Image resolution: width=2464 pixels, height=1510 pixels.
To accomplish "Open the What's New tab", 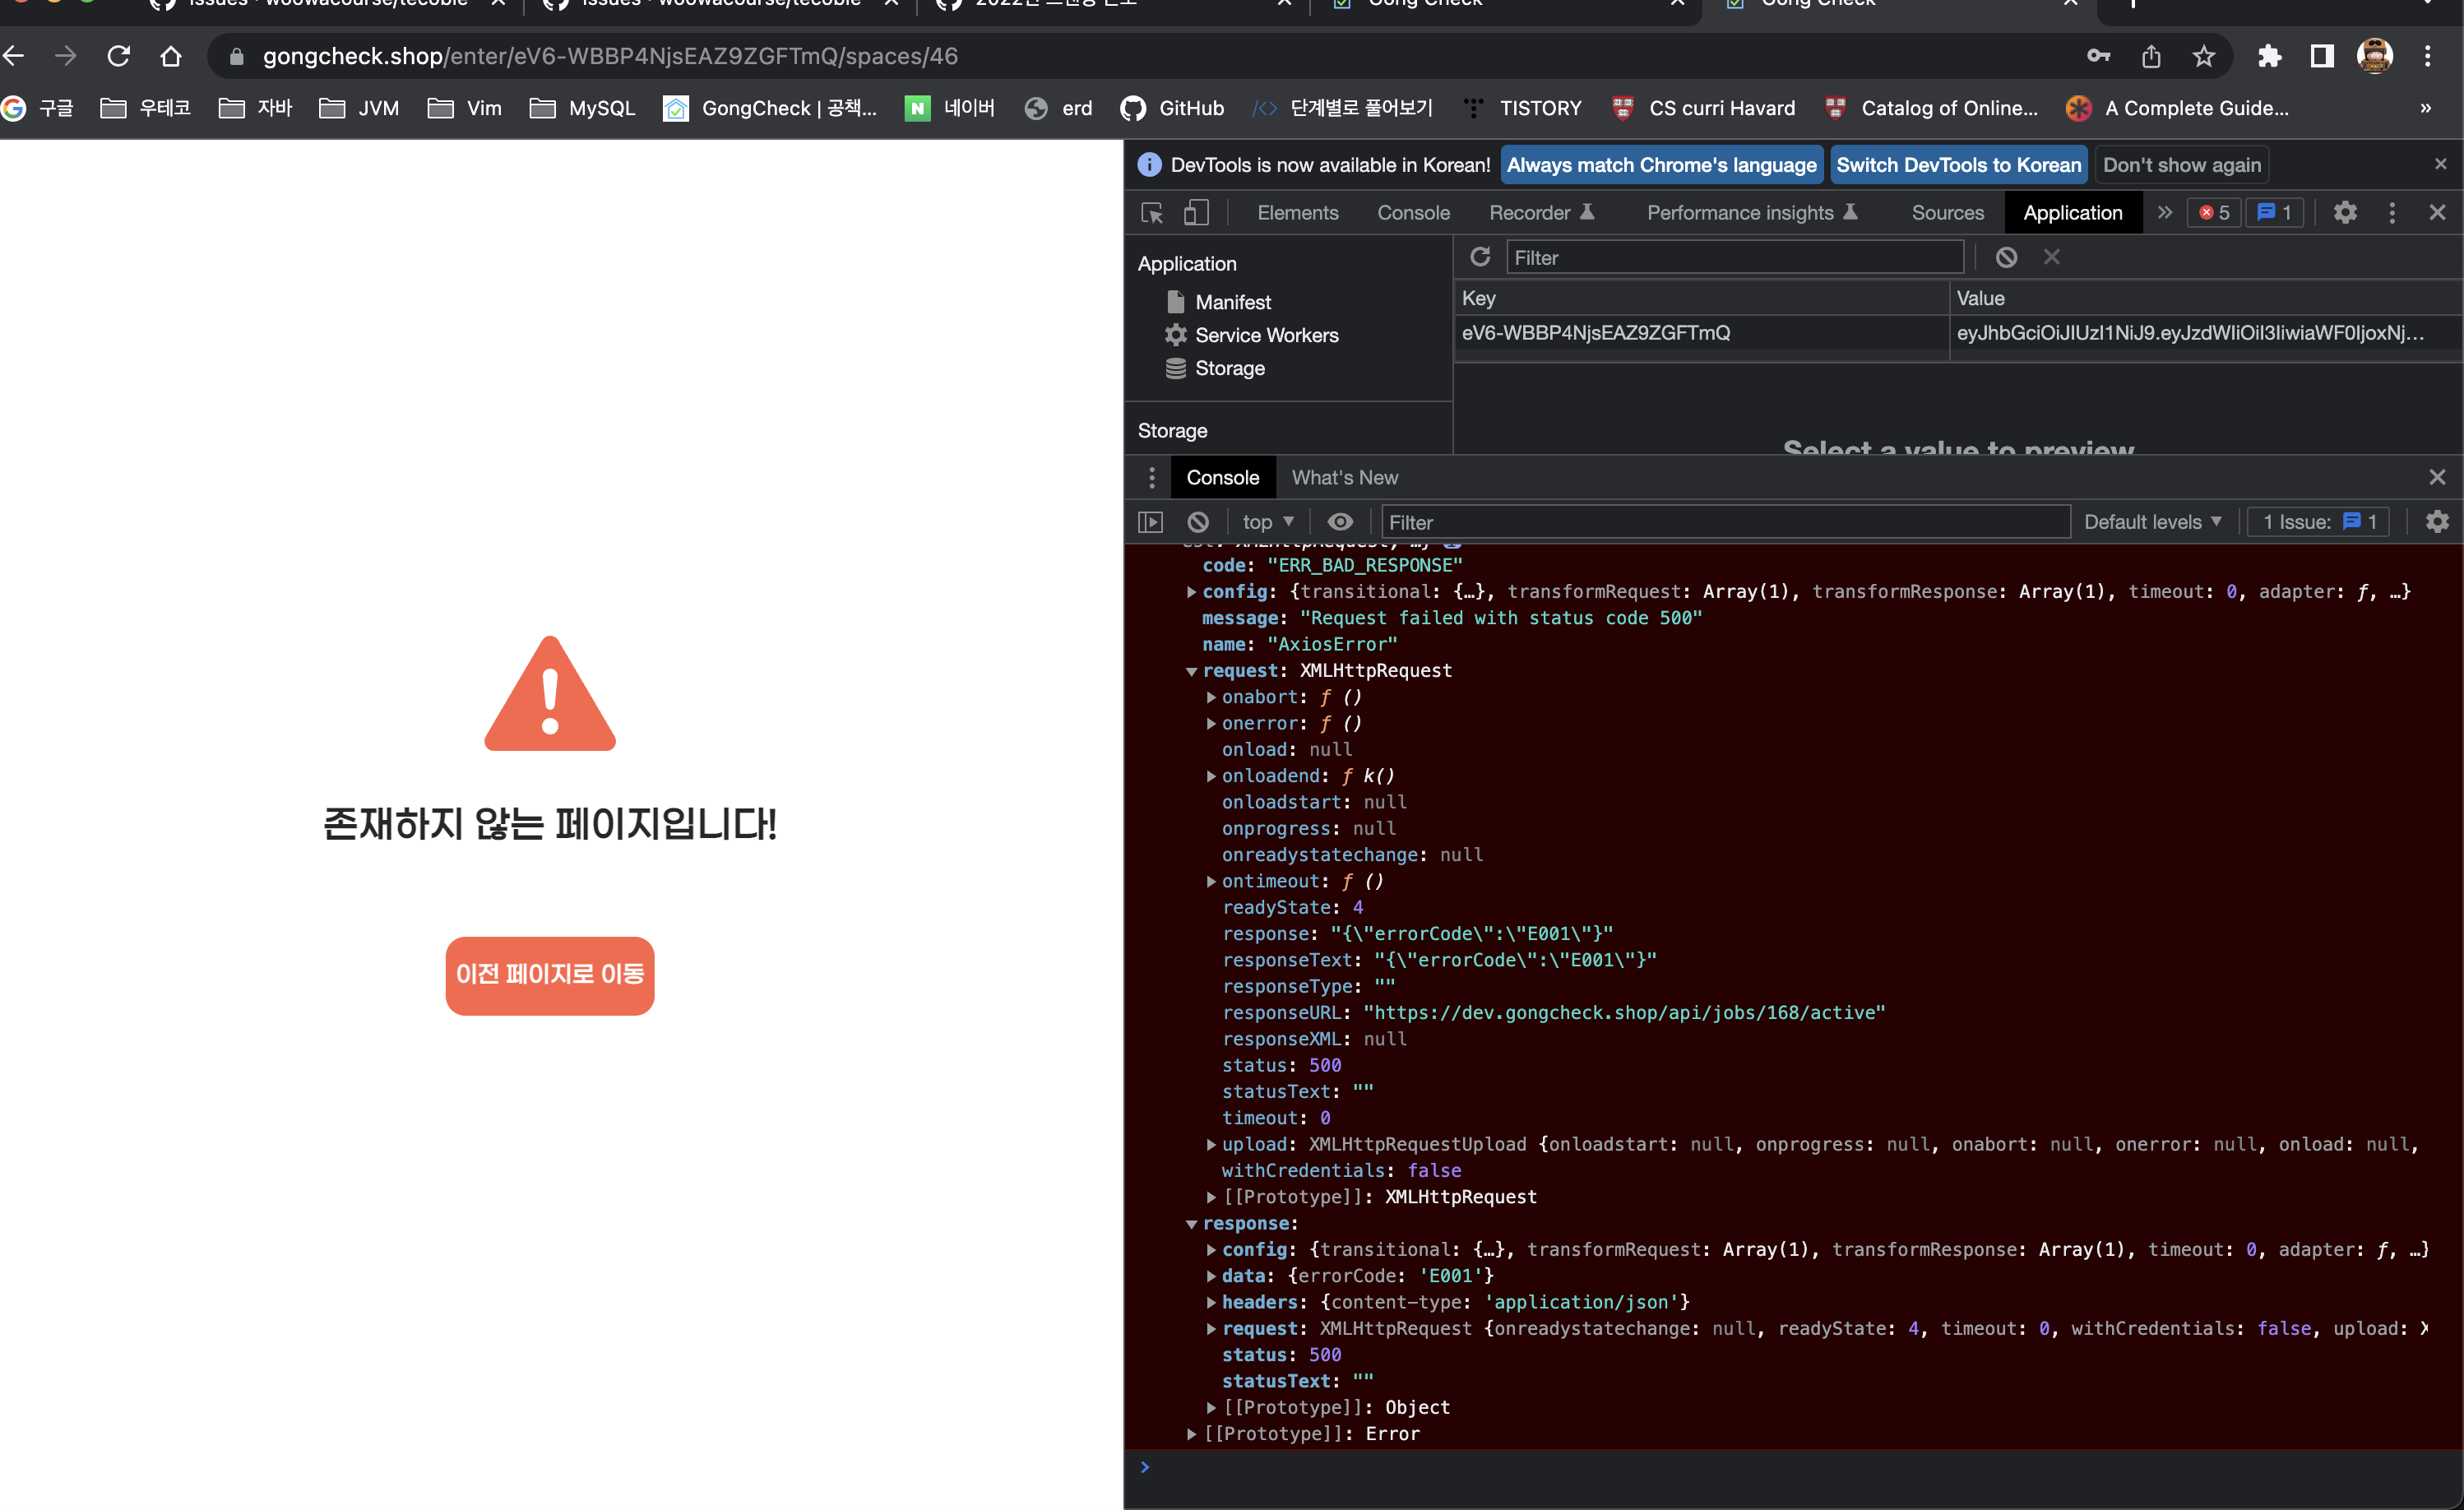I will pyautogui.click(x=1344, y=477).
